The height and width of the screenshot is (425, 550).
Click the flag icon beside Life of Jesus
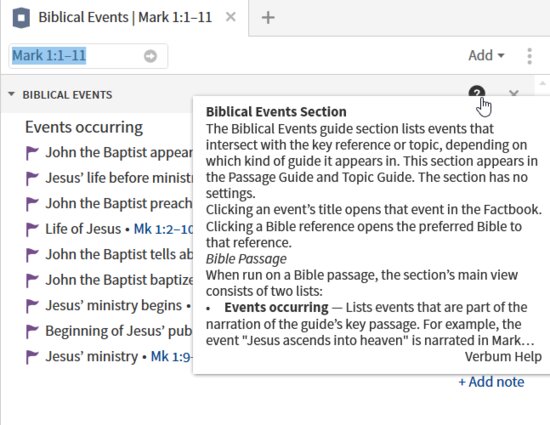pyautogui.click(x=32, y=229)
